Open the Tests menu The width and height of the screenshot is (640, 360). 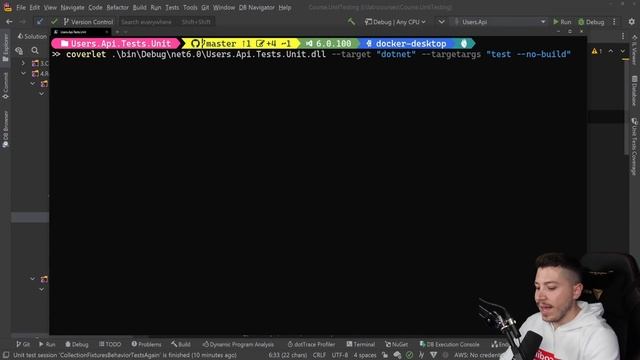click(x=172, y=7)
